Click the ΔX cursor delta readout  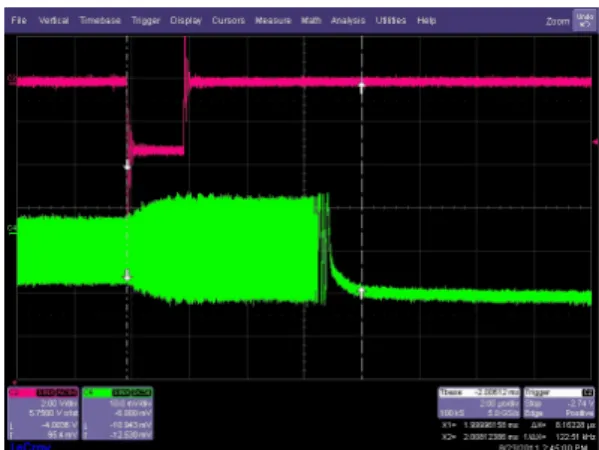[562, 425]
